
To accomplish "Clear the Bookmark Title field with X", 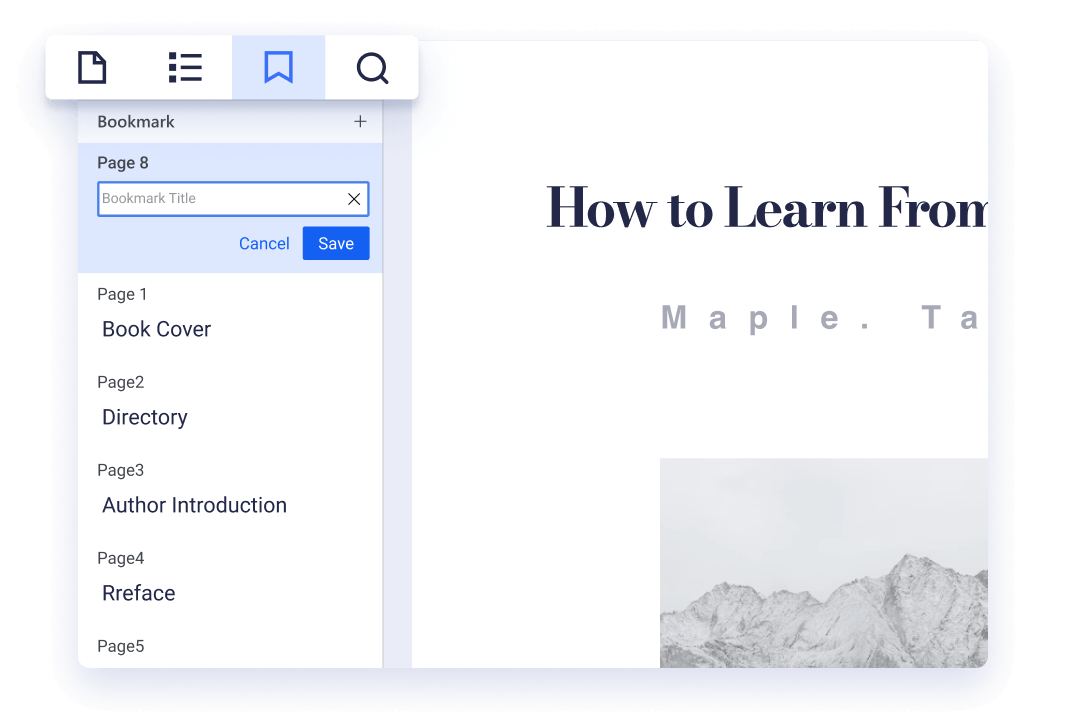I will tap(354, 199).
